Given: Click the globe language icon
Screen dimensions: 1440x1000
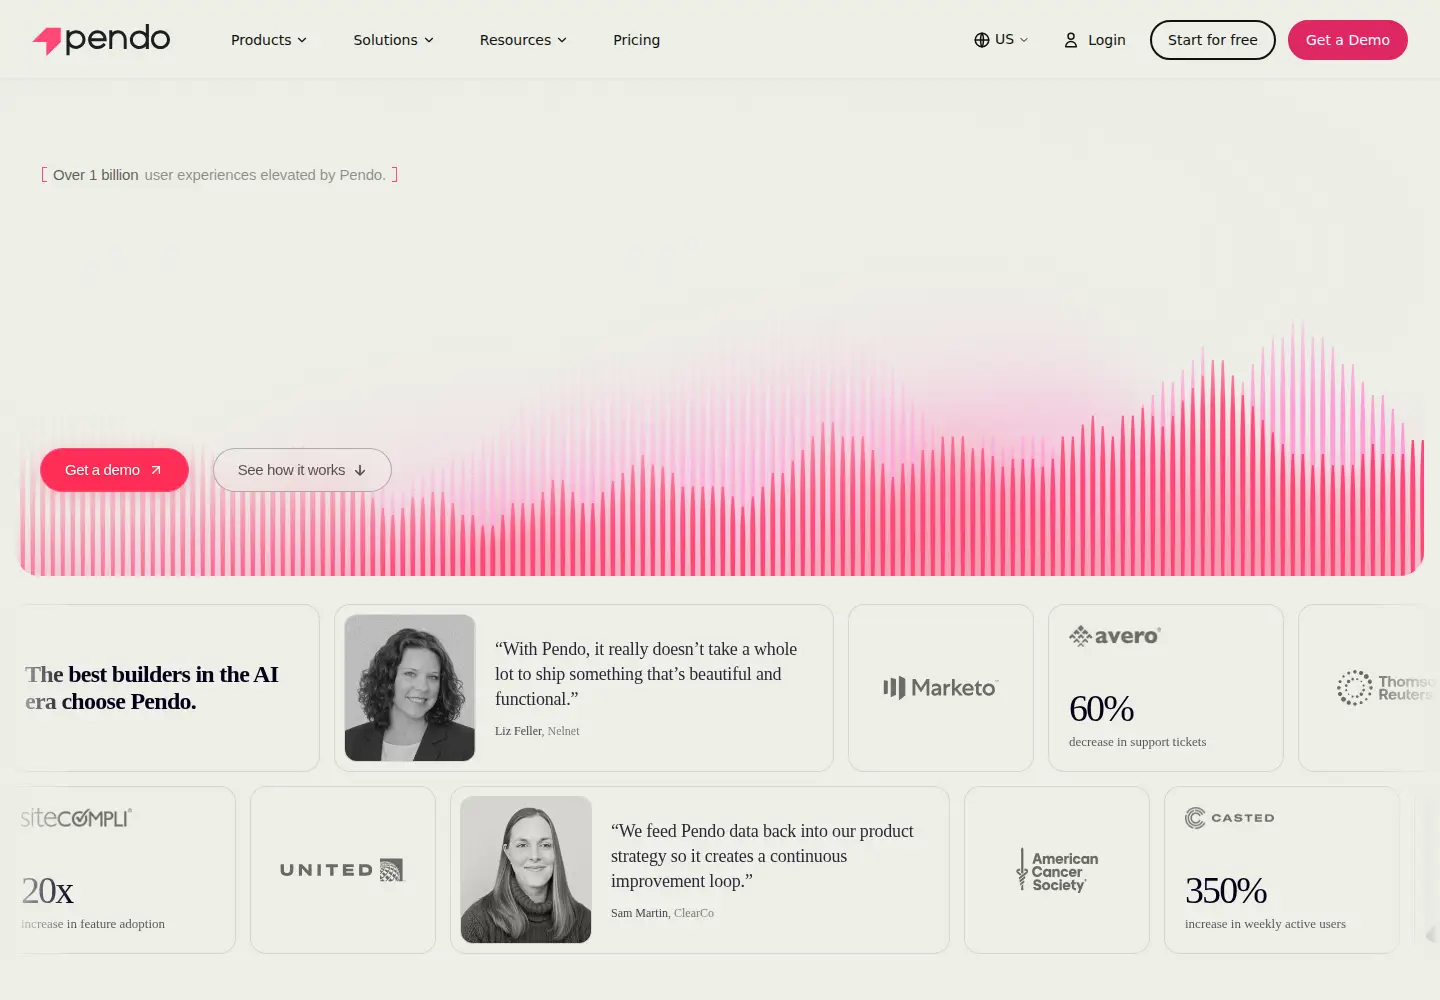Looking at the screenshot, I should point(982,40).
